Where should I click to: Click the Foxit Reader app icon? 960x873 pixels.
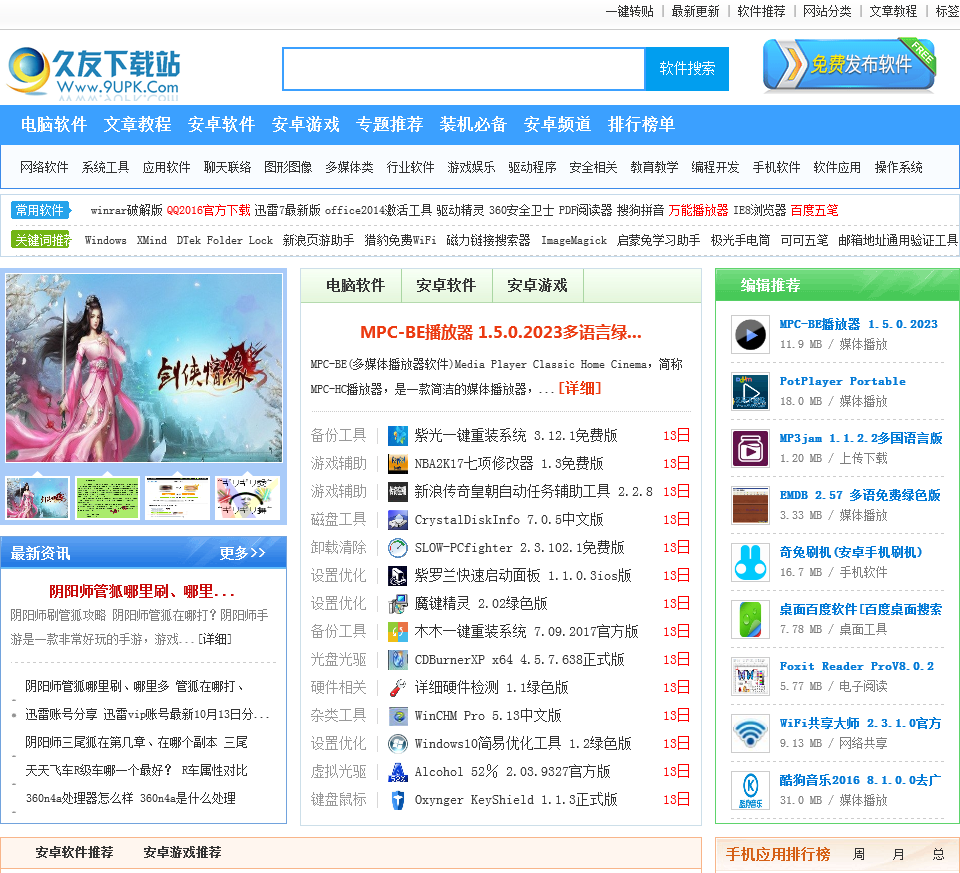(x=750, y=676)
